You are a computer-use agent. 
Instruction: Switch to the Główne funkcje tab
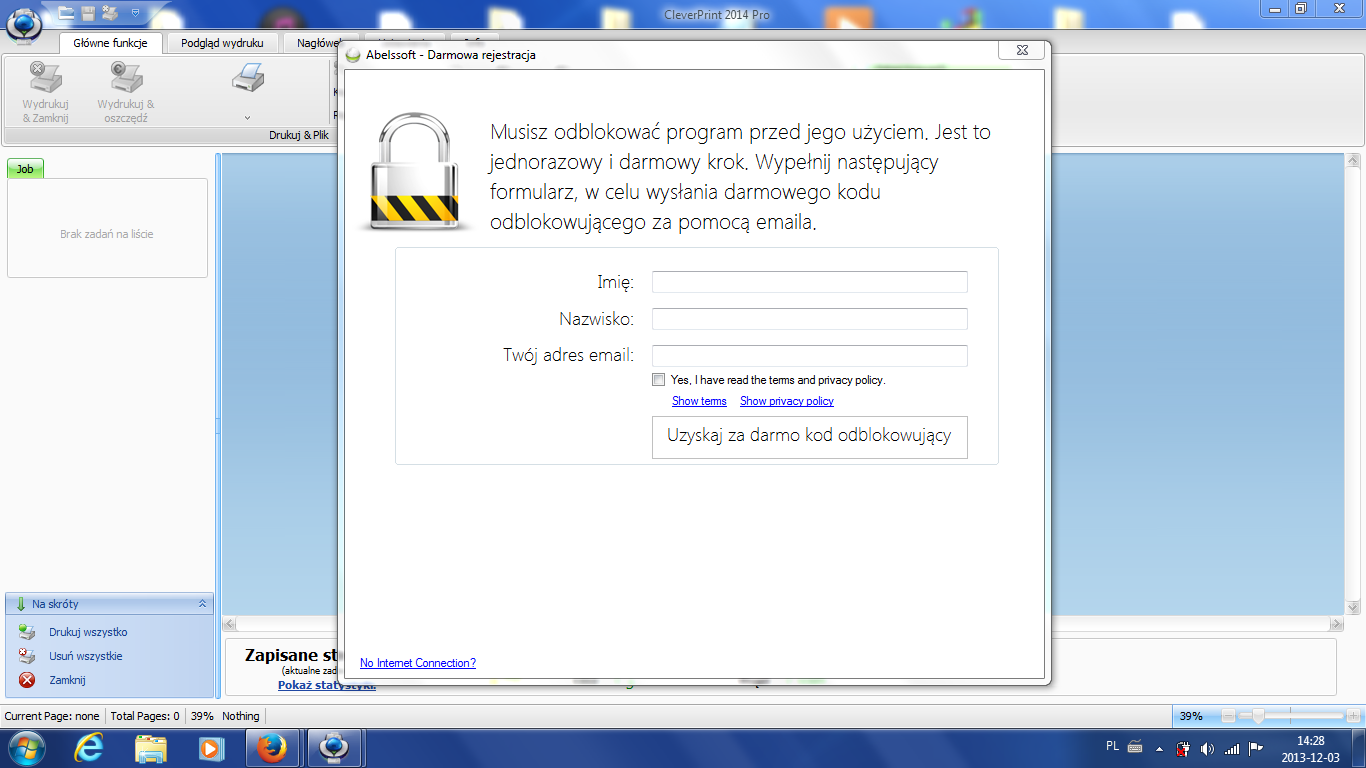pos(110,43)
